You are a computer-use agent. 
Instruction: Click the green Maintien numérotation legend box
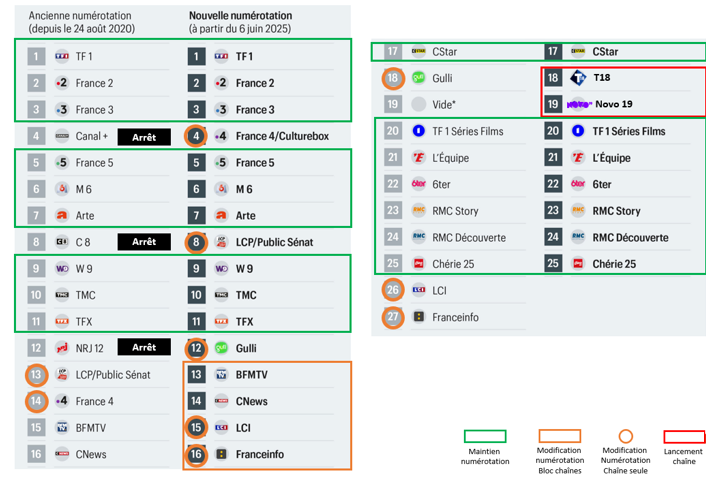tap(485, 436)
